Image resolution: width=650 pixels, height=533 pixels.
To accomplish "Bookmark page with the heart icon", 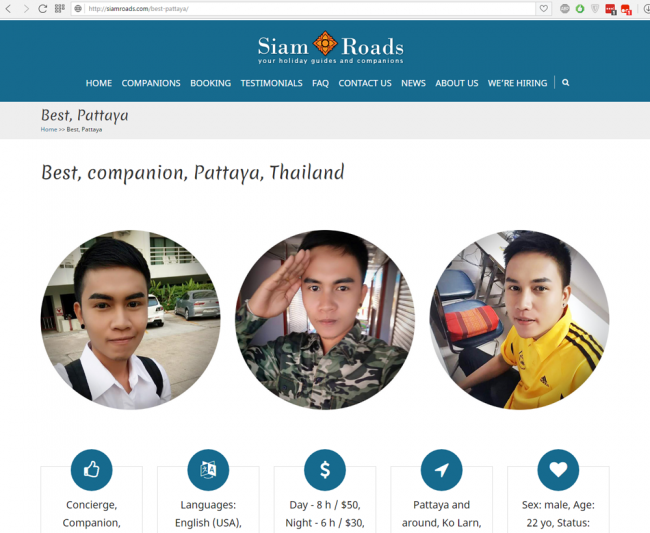I will (543, 8).
